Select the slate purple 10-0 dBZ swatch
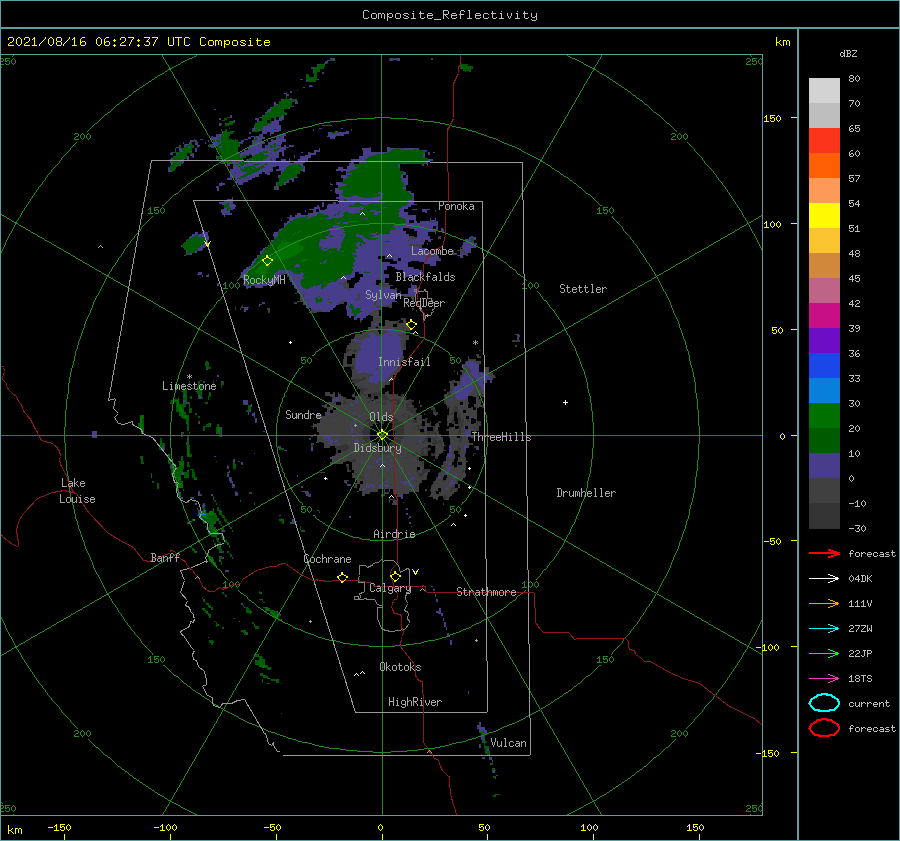Image resolution: width=900 pixels, height=841 pixels. pos(824,465)
